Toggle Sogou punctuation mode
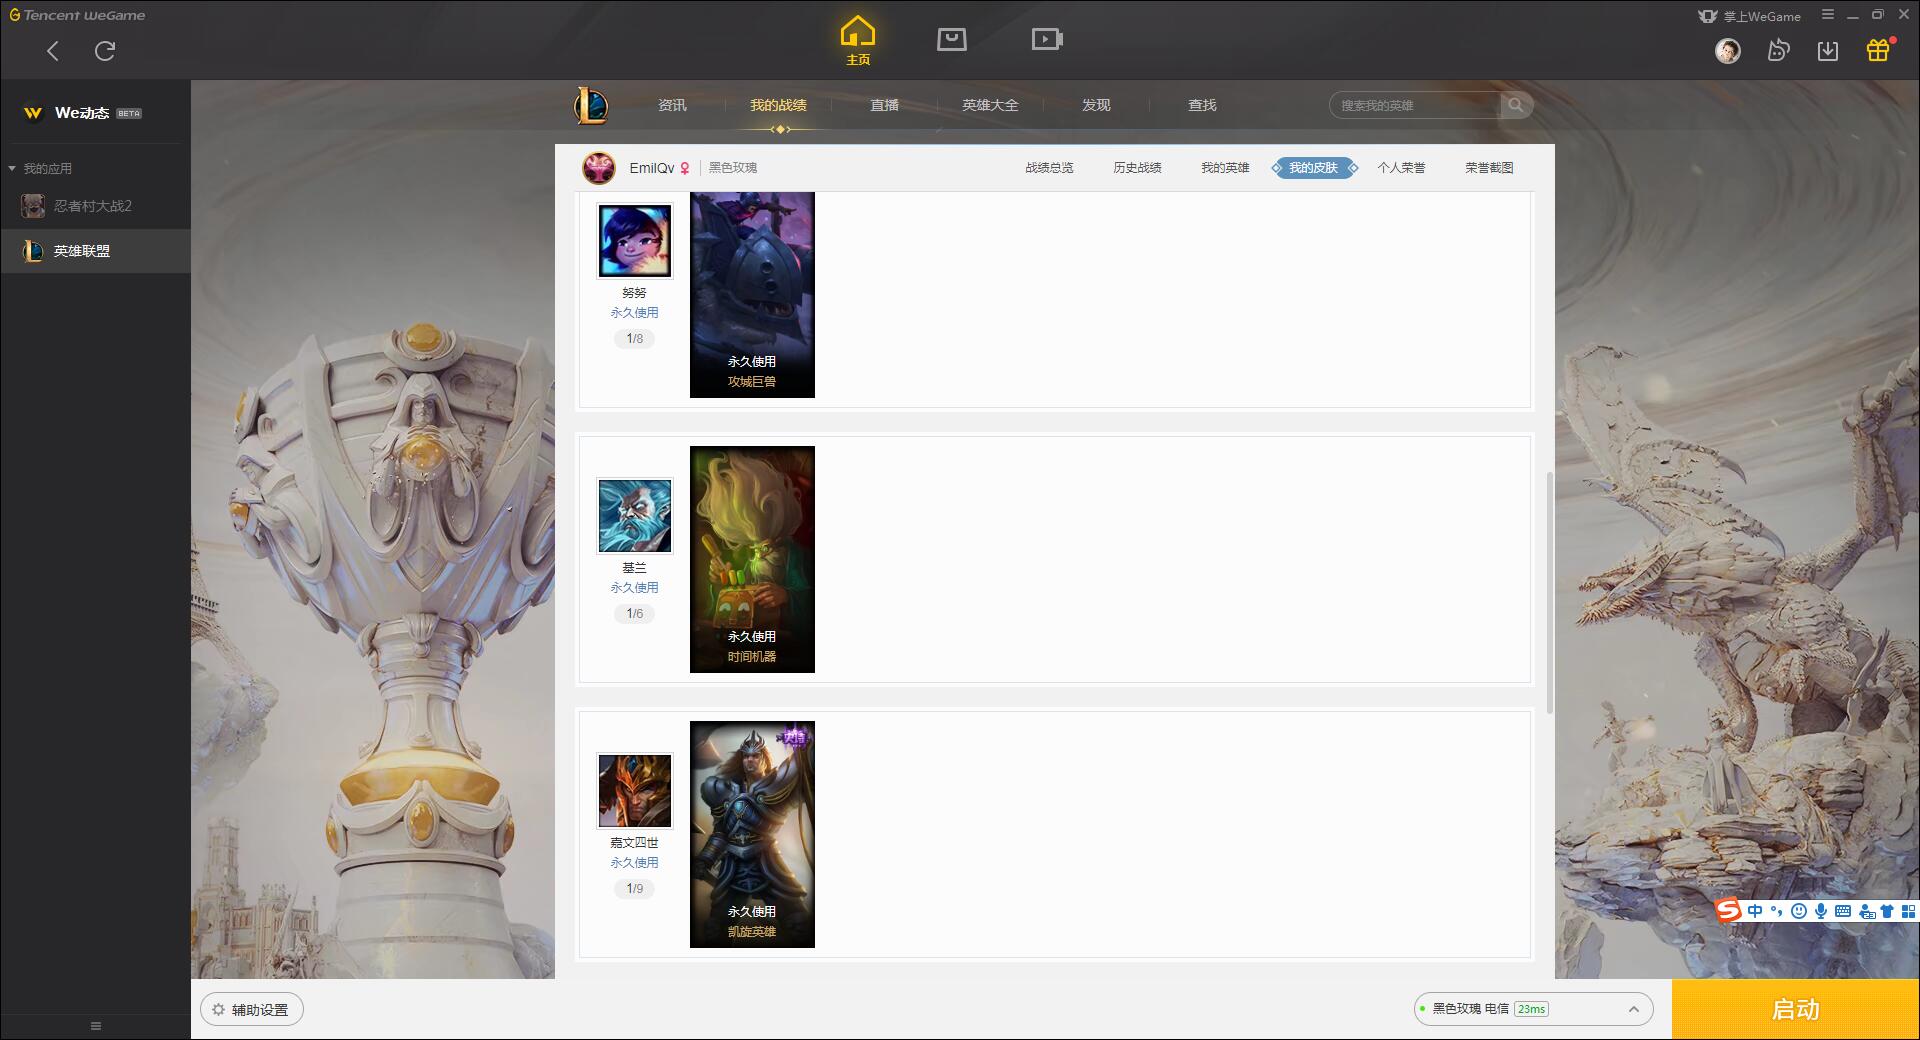 [x=1777, y=911]
